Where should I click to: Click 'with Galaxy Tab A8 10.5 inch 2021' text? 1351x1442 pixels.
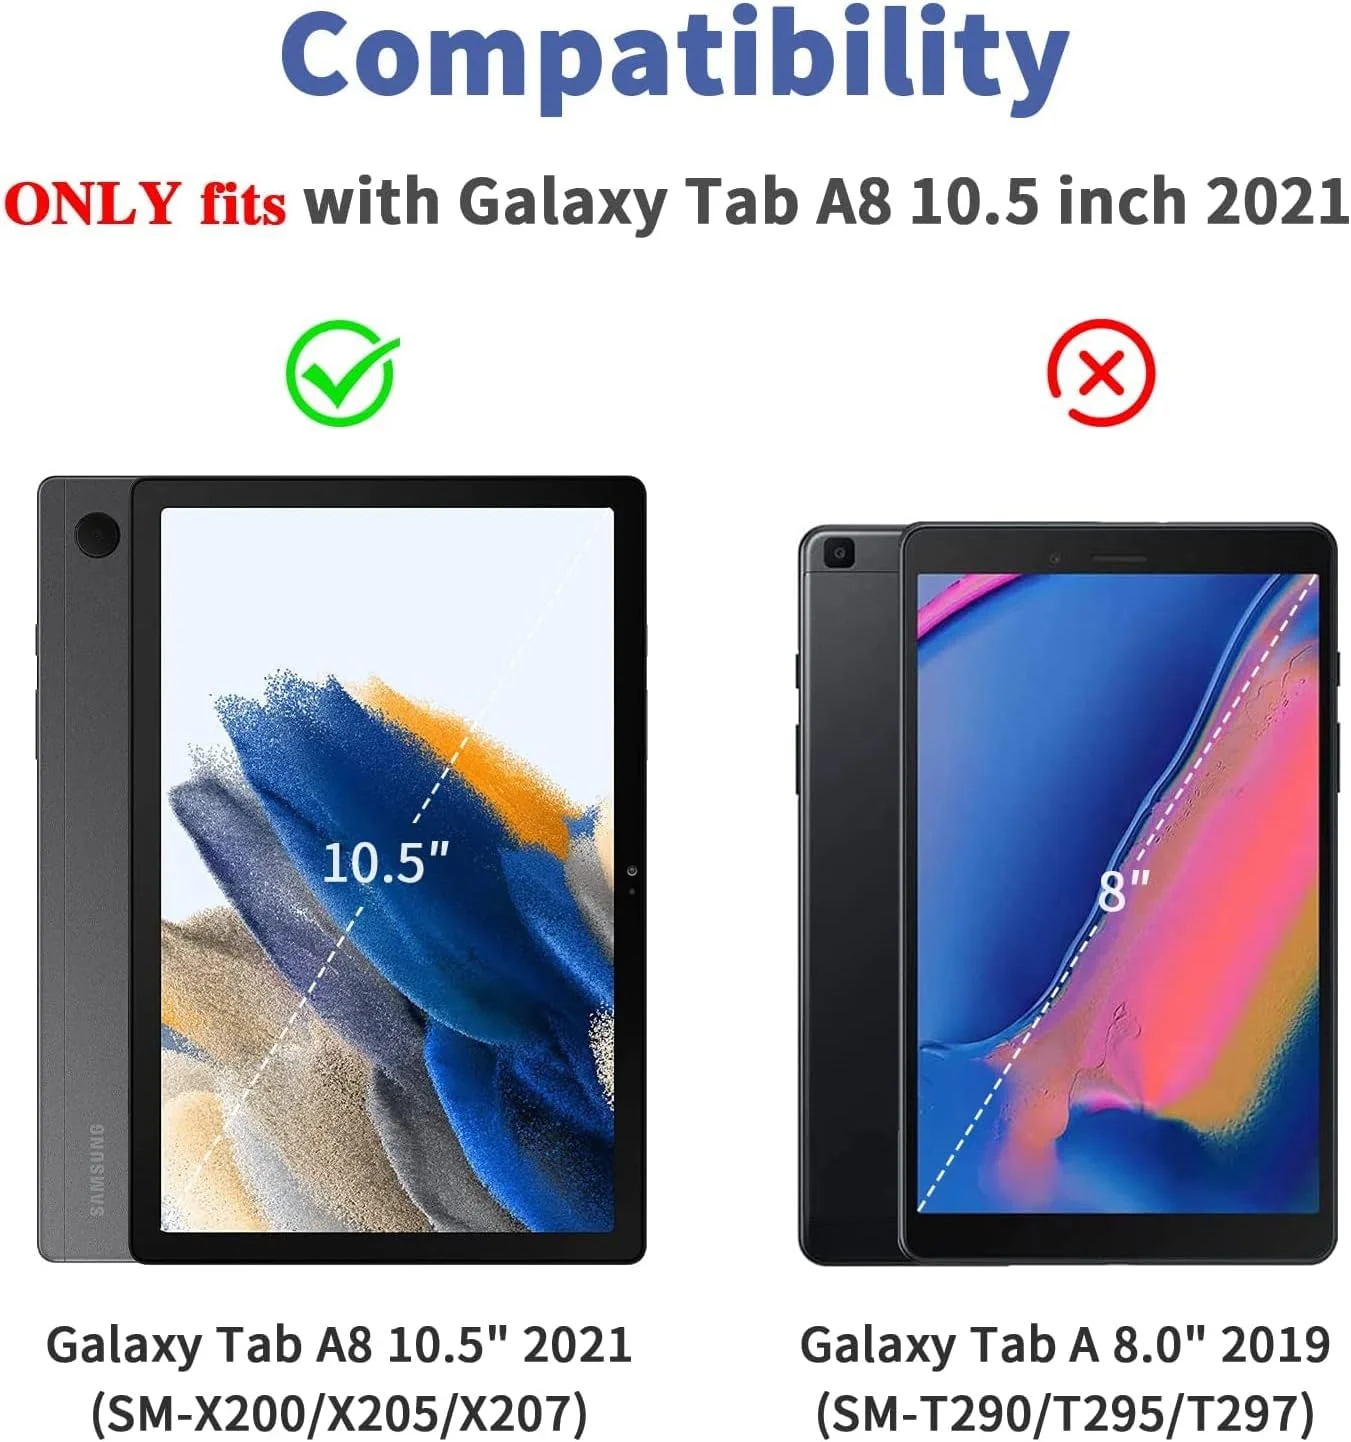[827, 202]
